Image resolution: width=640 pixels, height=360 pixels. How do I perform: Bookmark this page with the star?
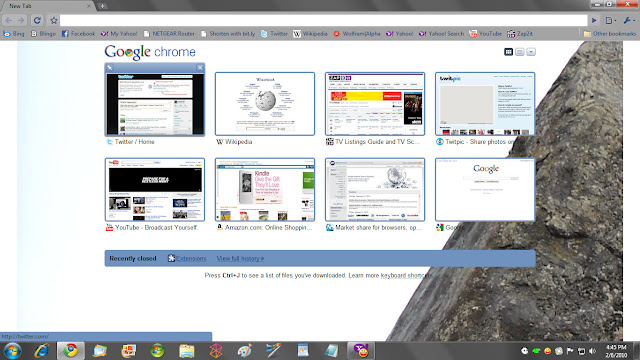coord(53,20)
